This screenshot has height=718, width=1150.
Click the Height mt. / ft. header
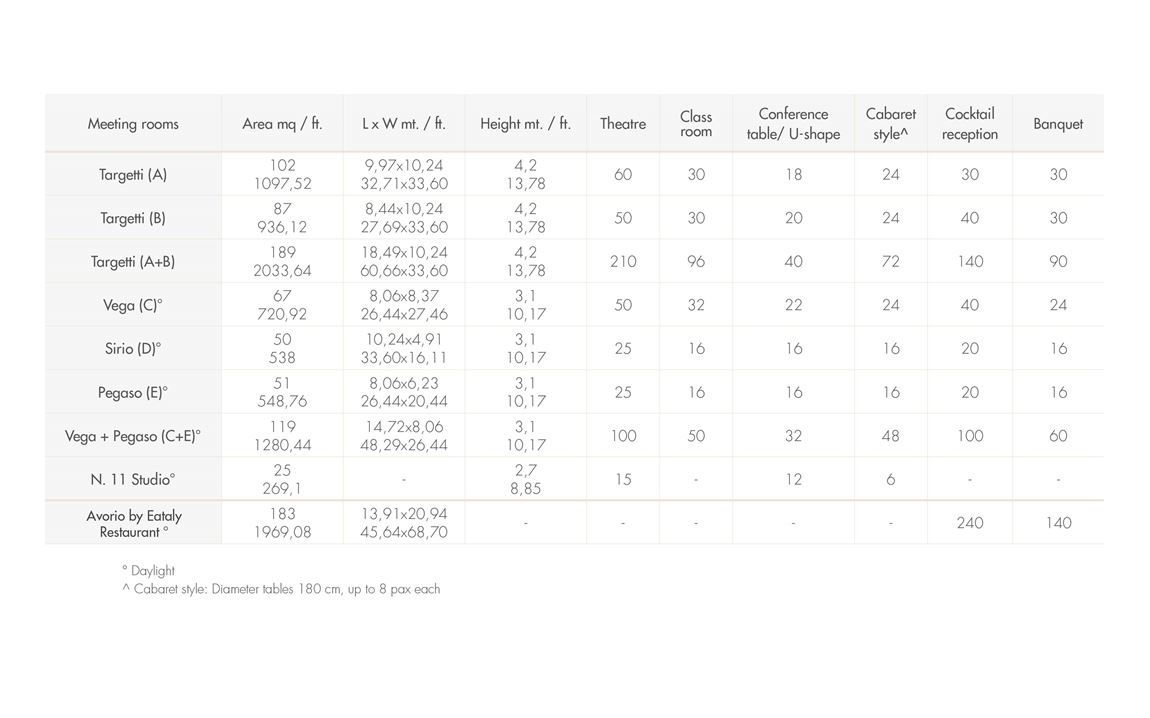click(525, 124)
